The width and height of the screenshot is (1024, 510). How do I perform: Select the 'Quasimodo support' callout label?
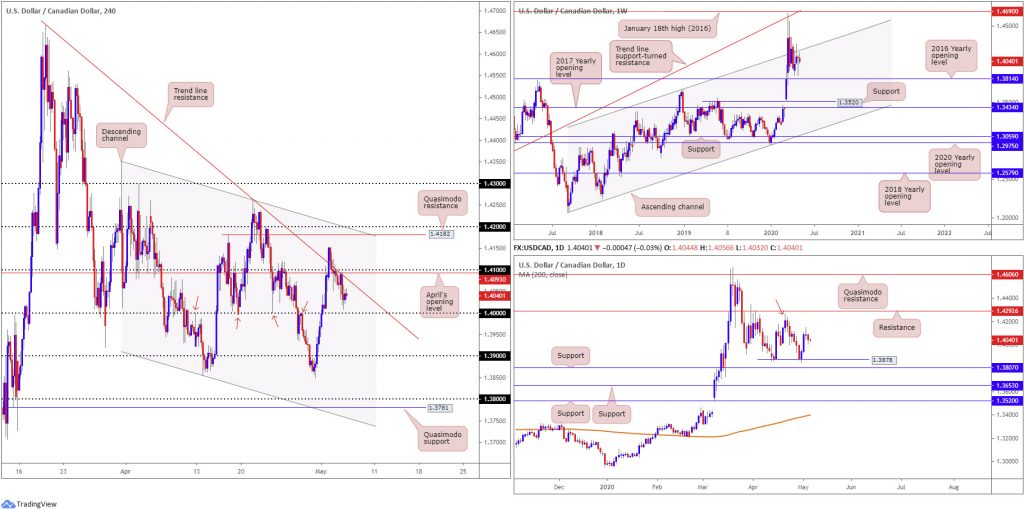click(443, 437)
